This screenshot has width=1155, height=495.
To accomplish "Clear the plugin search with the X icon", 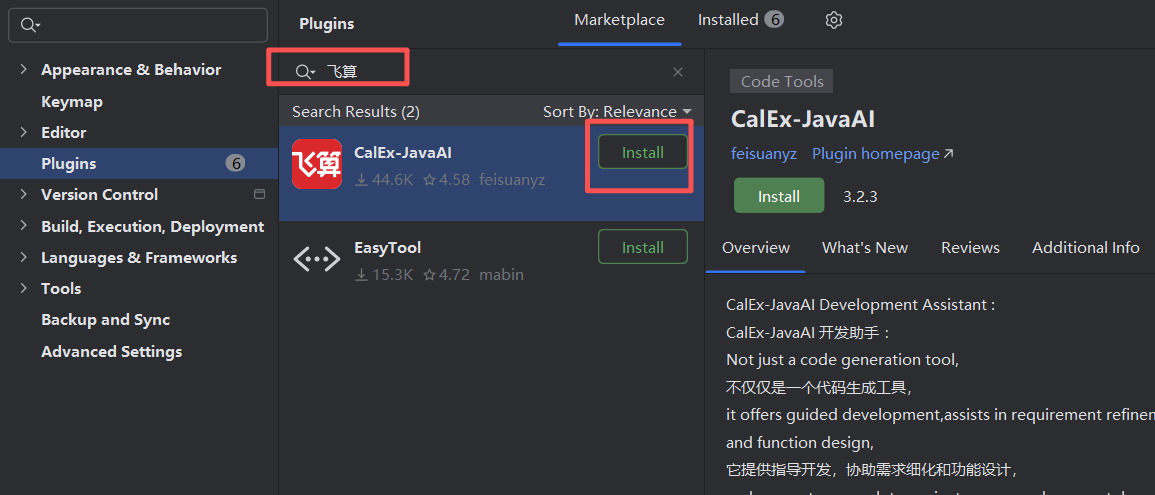I will pos(678,71).
